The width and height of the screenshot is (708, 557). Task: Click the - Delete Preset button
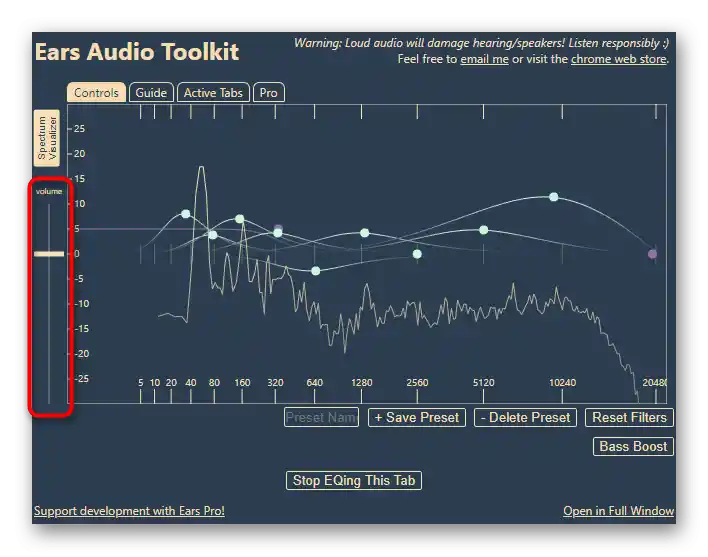525,417
